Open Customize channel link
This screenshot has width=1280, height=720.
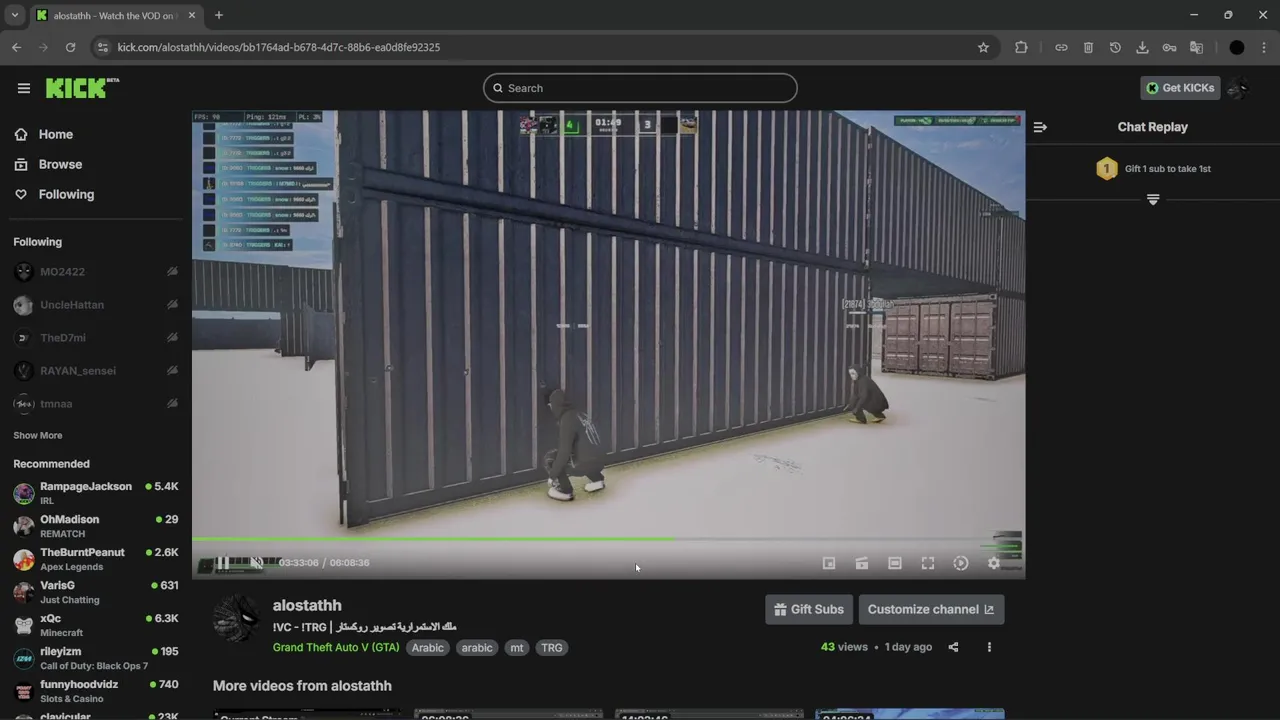[931, 609]
